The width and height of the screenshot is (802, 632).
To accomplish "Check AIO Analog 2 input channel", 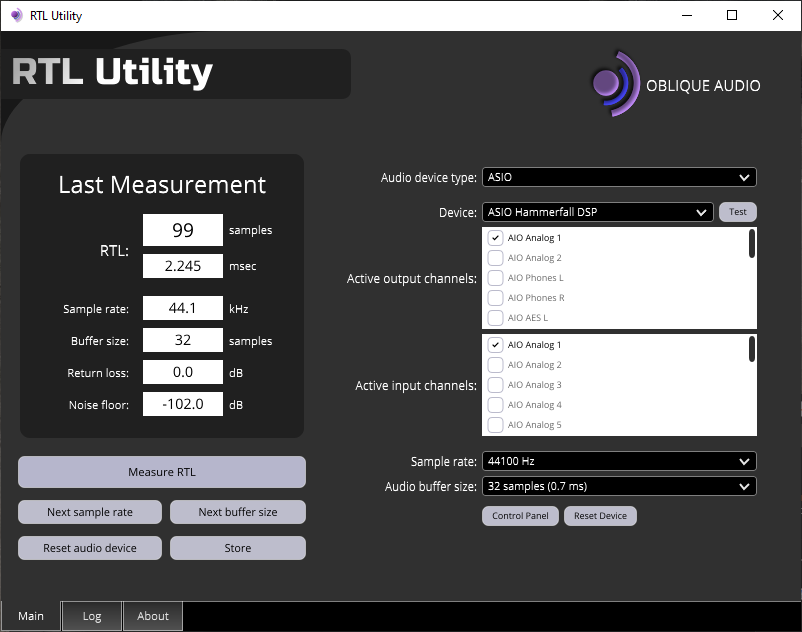I will point(495,365).
